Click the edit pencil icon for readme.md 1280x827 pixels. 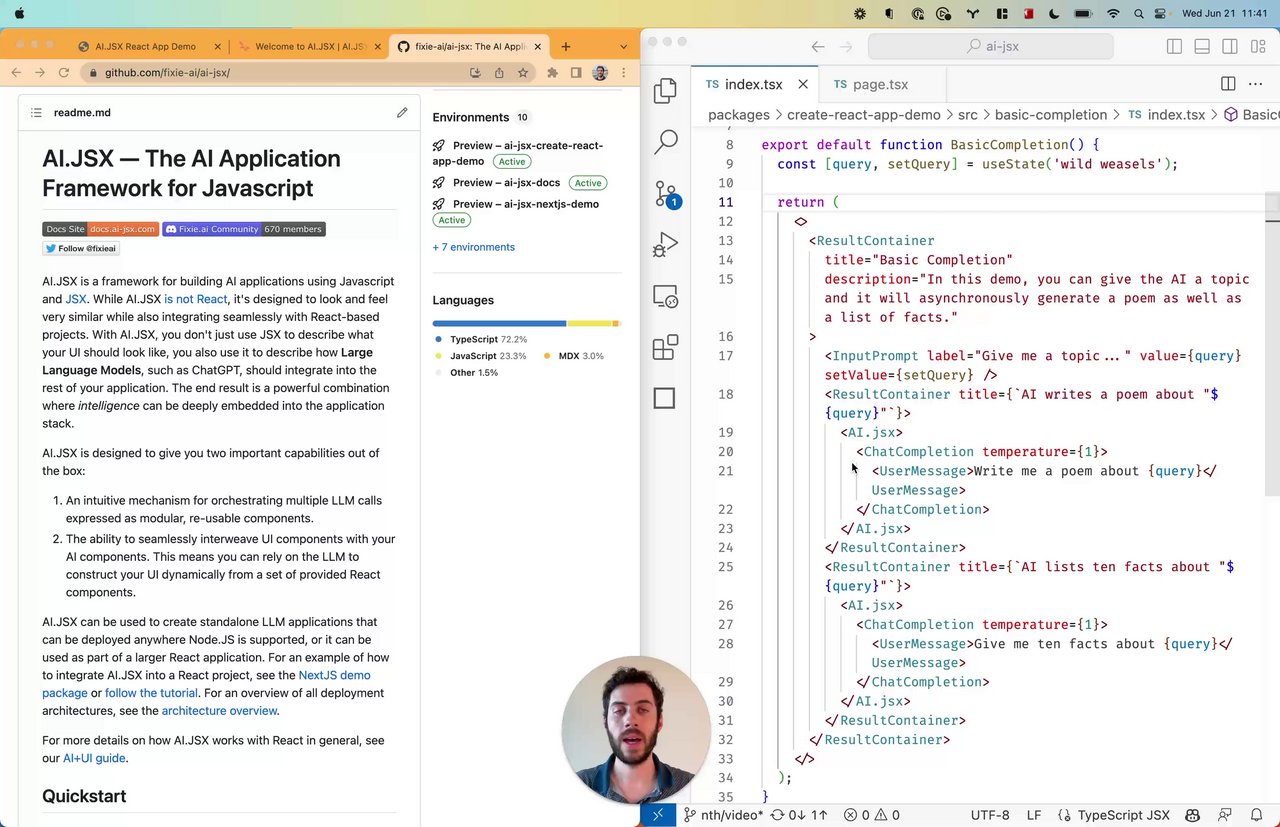point(402,113)
